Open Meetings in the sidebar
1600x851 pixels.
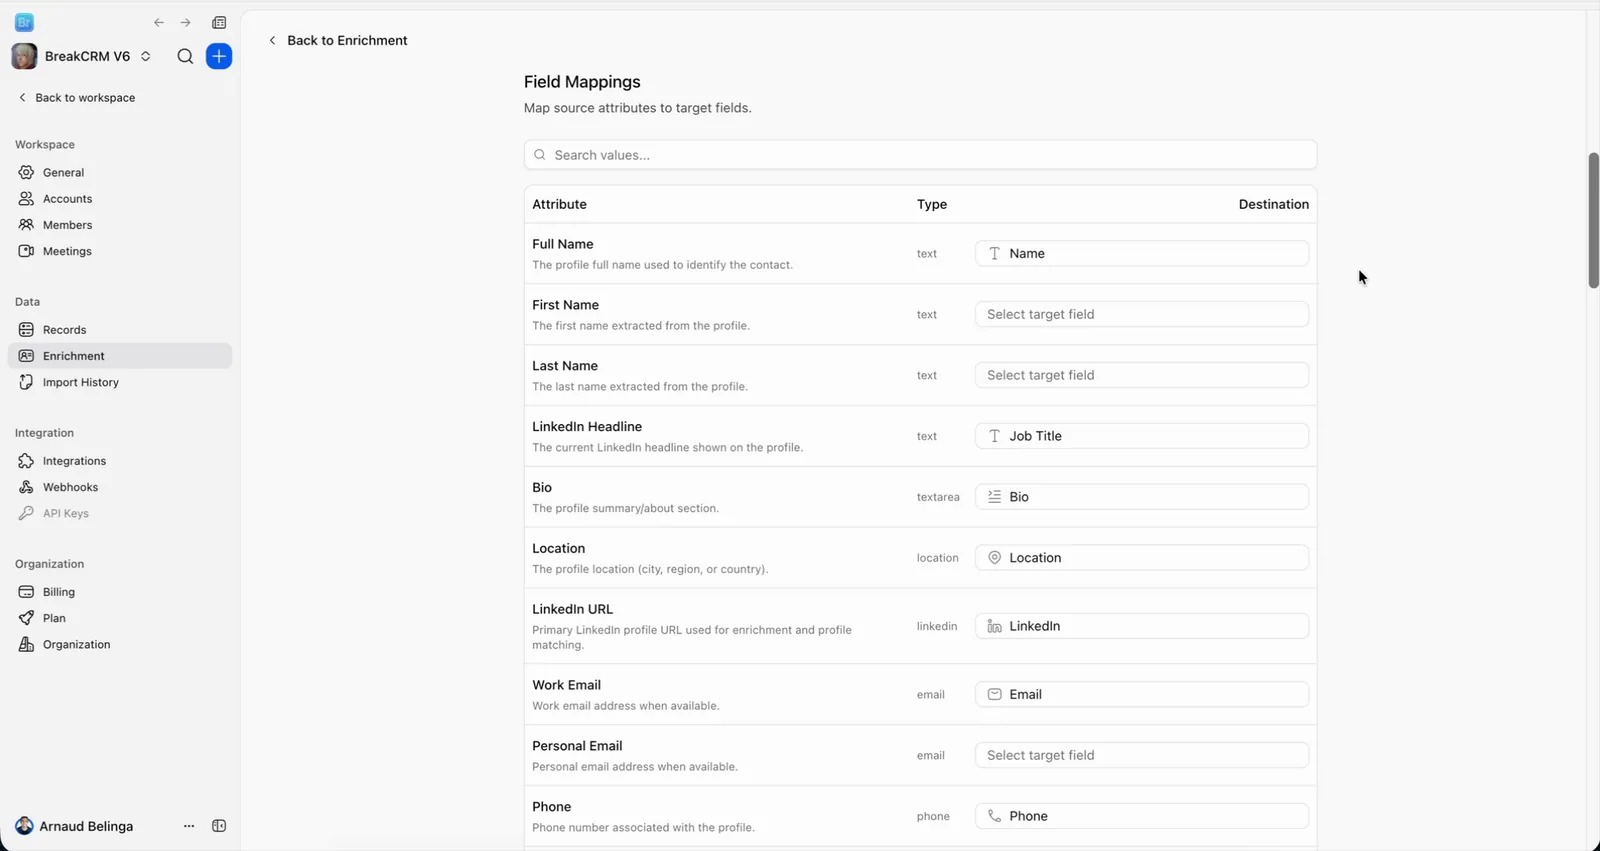pyautogui.click(x=120, y=251)
